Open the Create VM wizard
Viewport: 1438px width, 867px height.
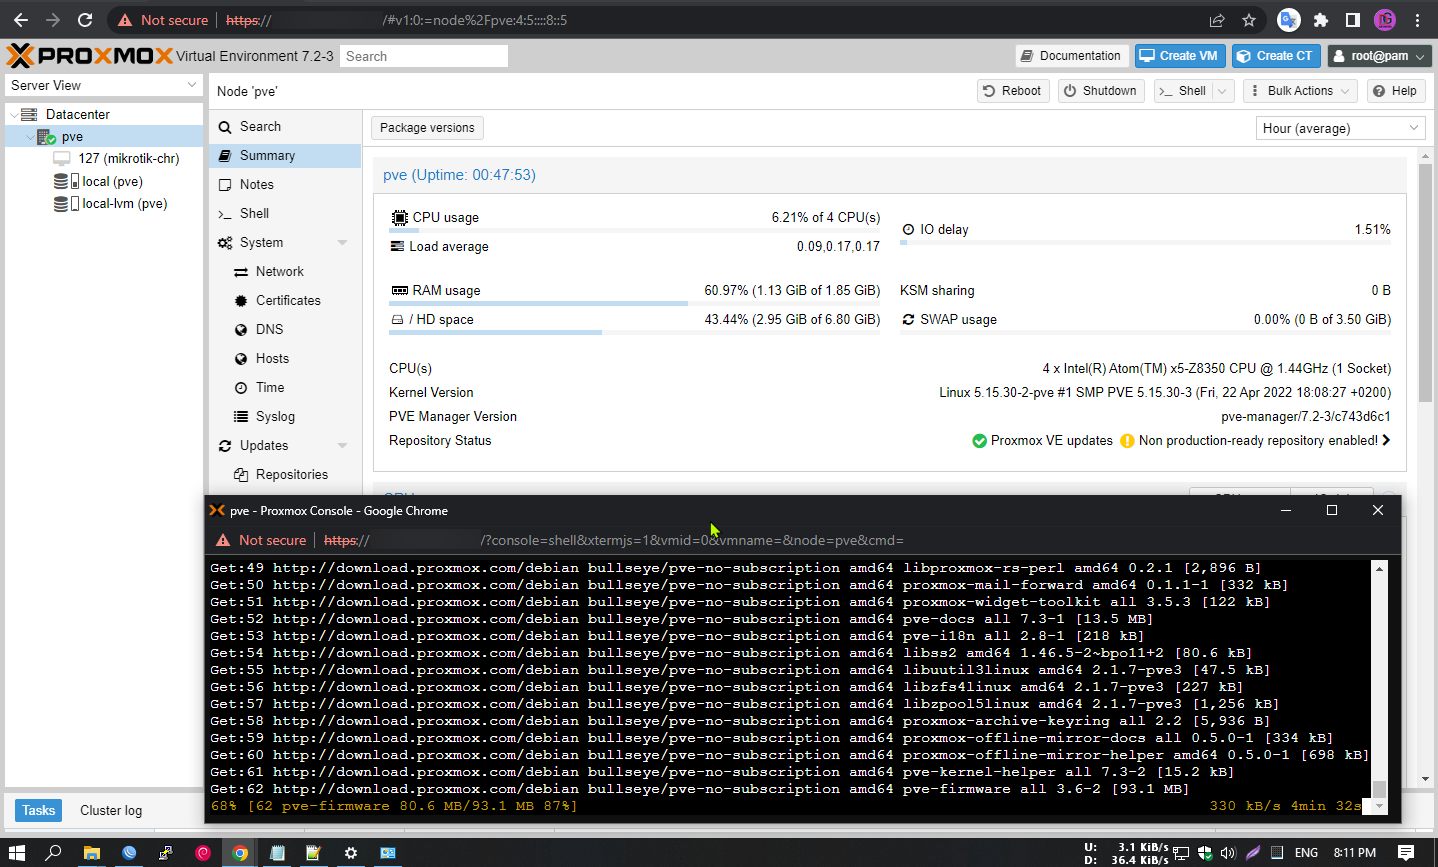pyautogui.click(x=1179, y=56)
